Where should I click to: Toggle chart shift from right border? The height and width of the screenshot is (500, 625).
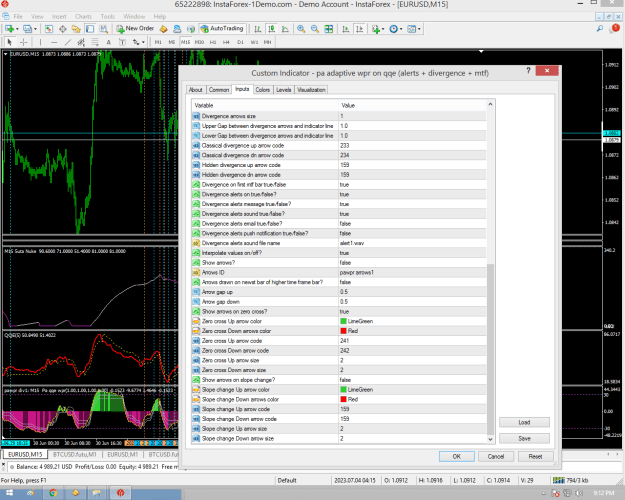coord(359,29)
